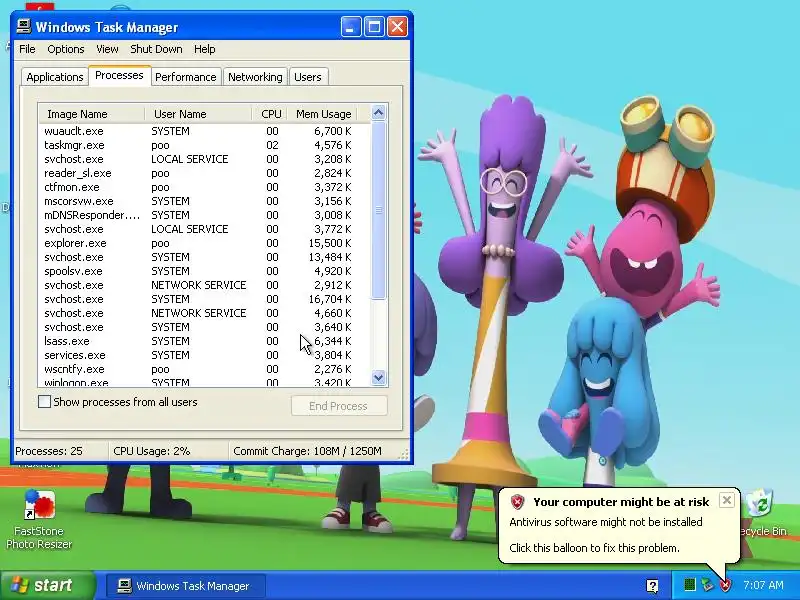Viewport: 800px width, 600px height.
Task: Select the mDNSResponder process row
Action: click(x=204, y=215)
